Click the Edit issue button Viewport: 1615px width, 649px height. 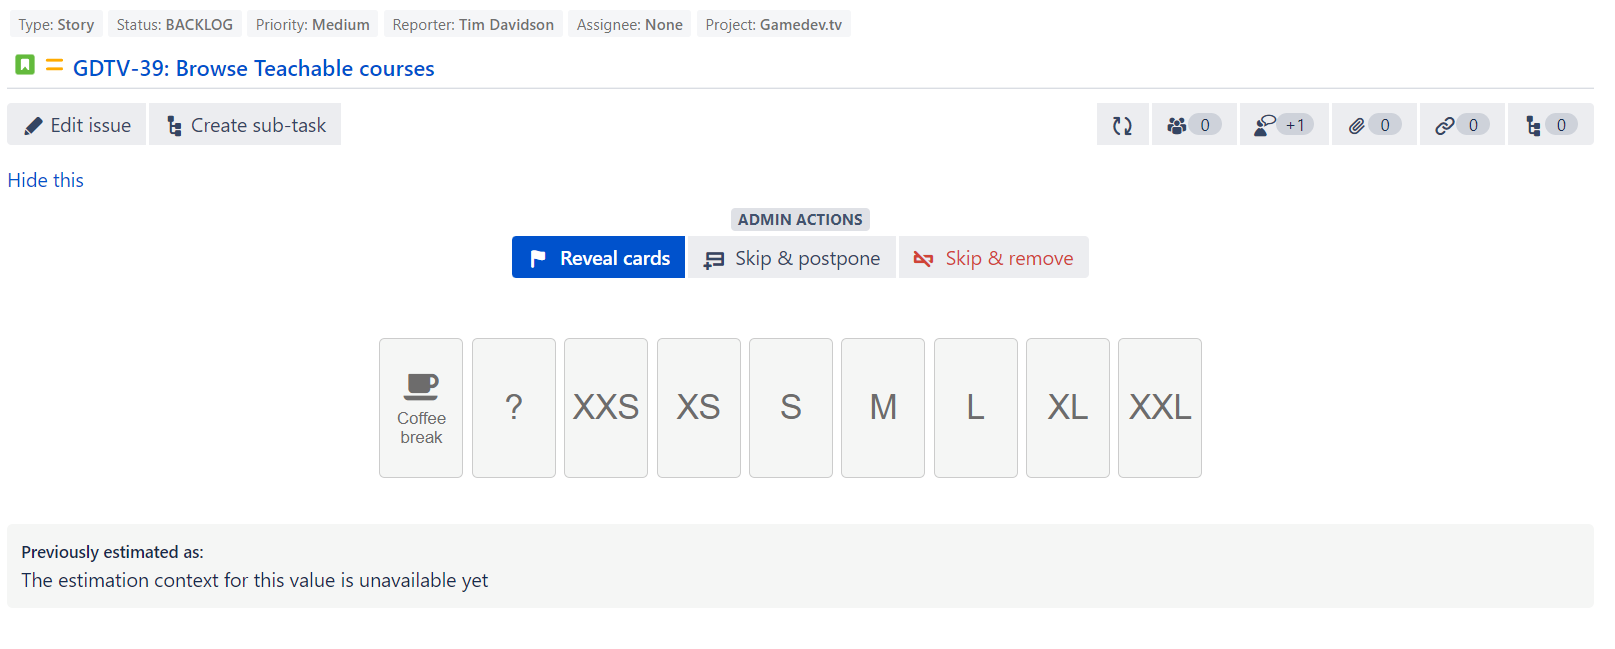click(77, 125)
